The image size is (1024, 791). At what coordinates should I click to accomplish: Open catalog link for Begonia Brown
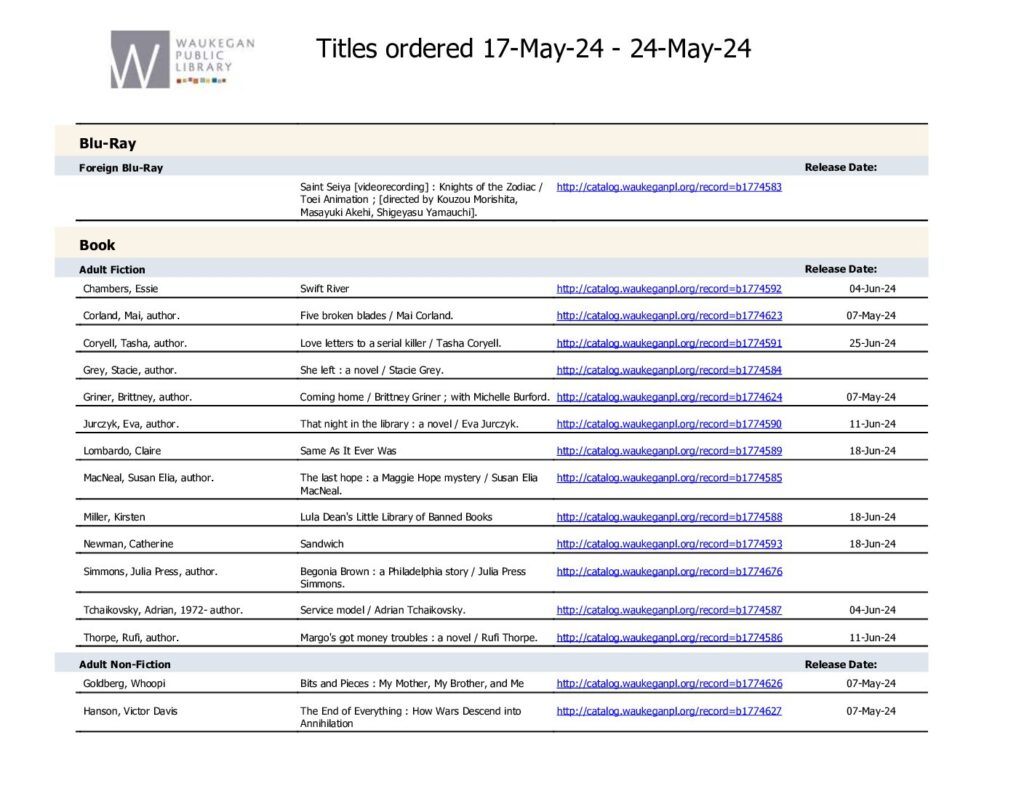[x=669, y=571]
